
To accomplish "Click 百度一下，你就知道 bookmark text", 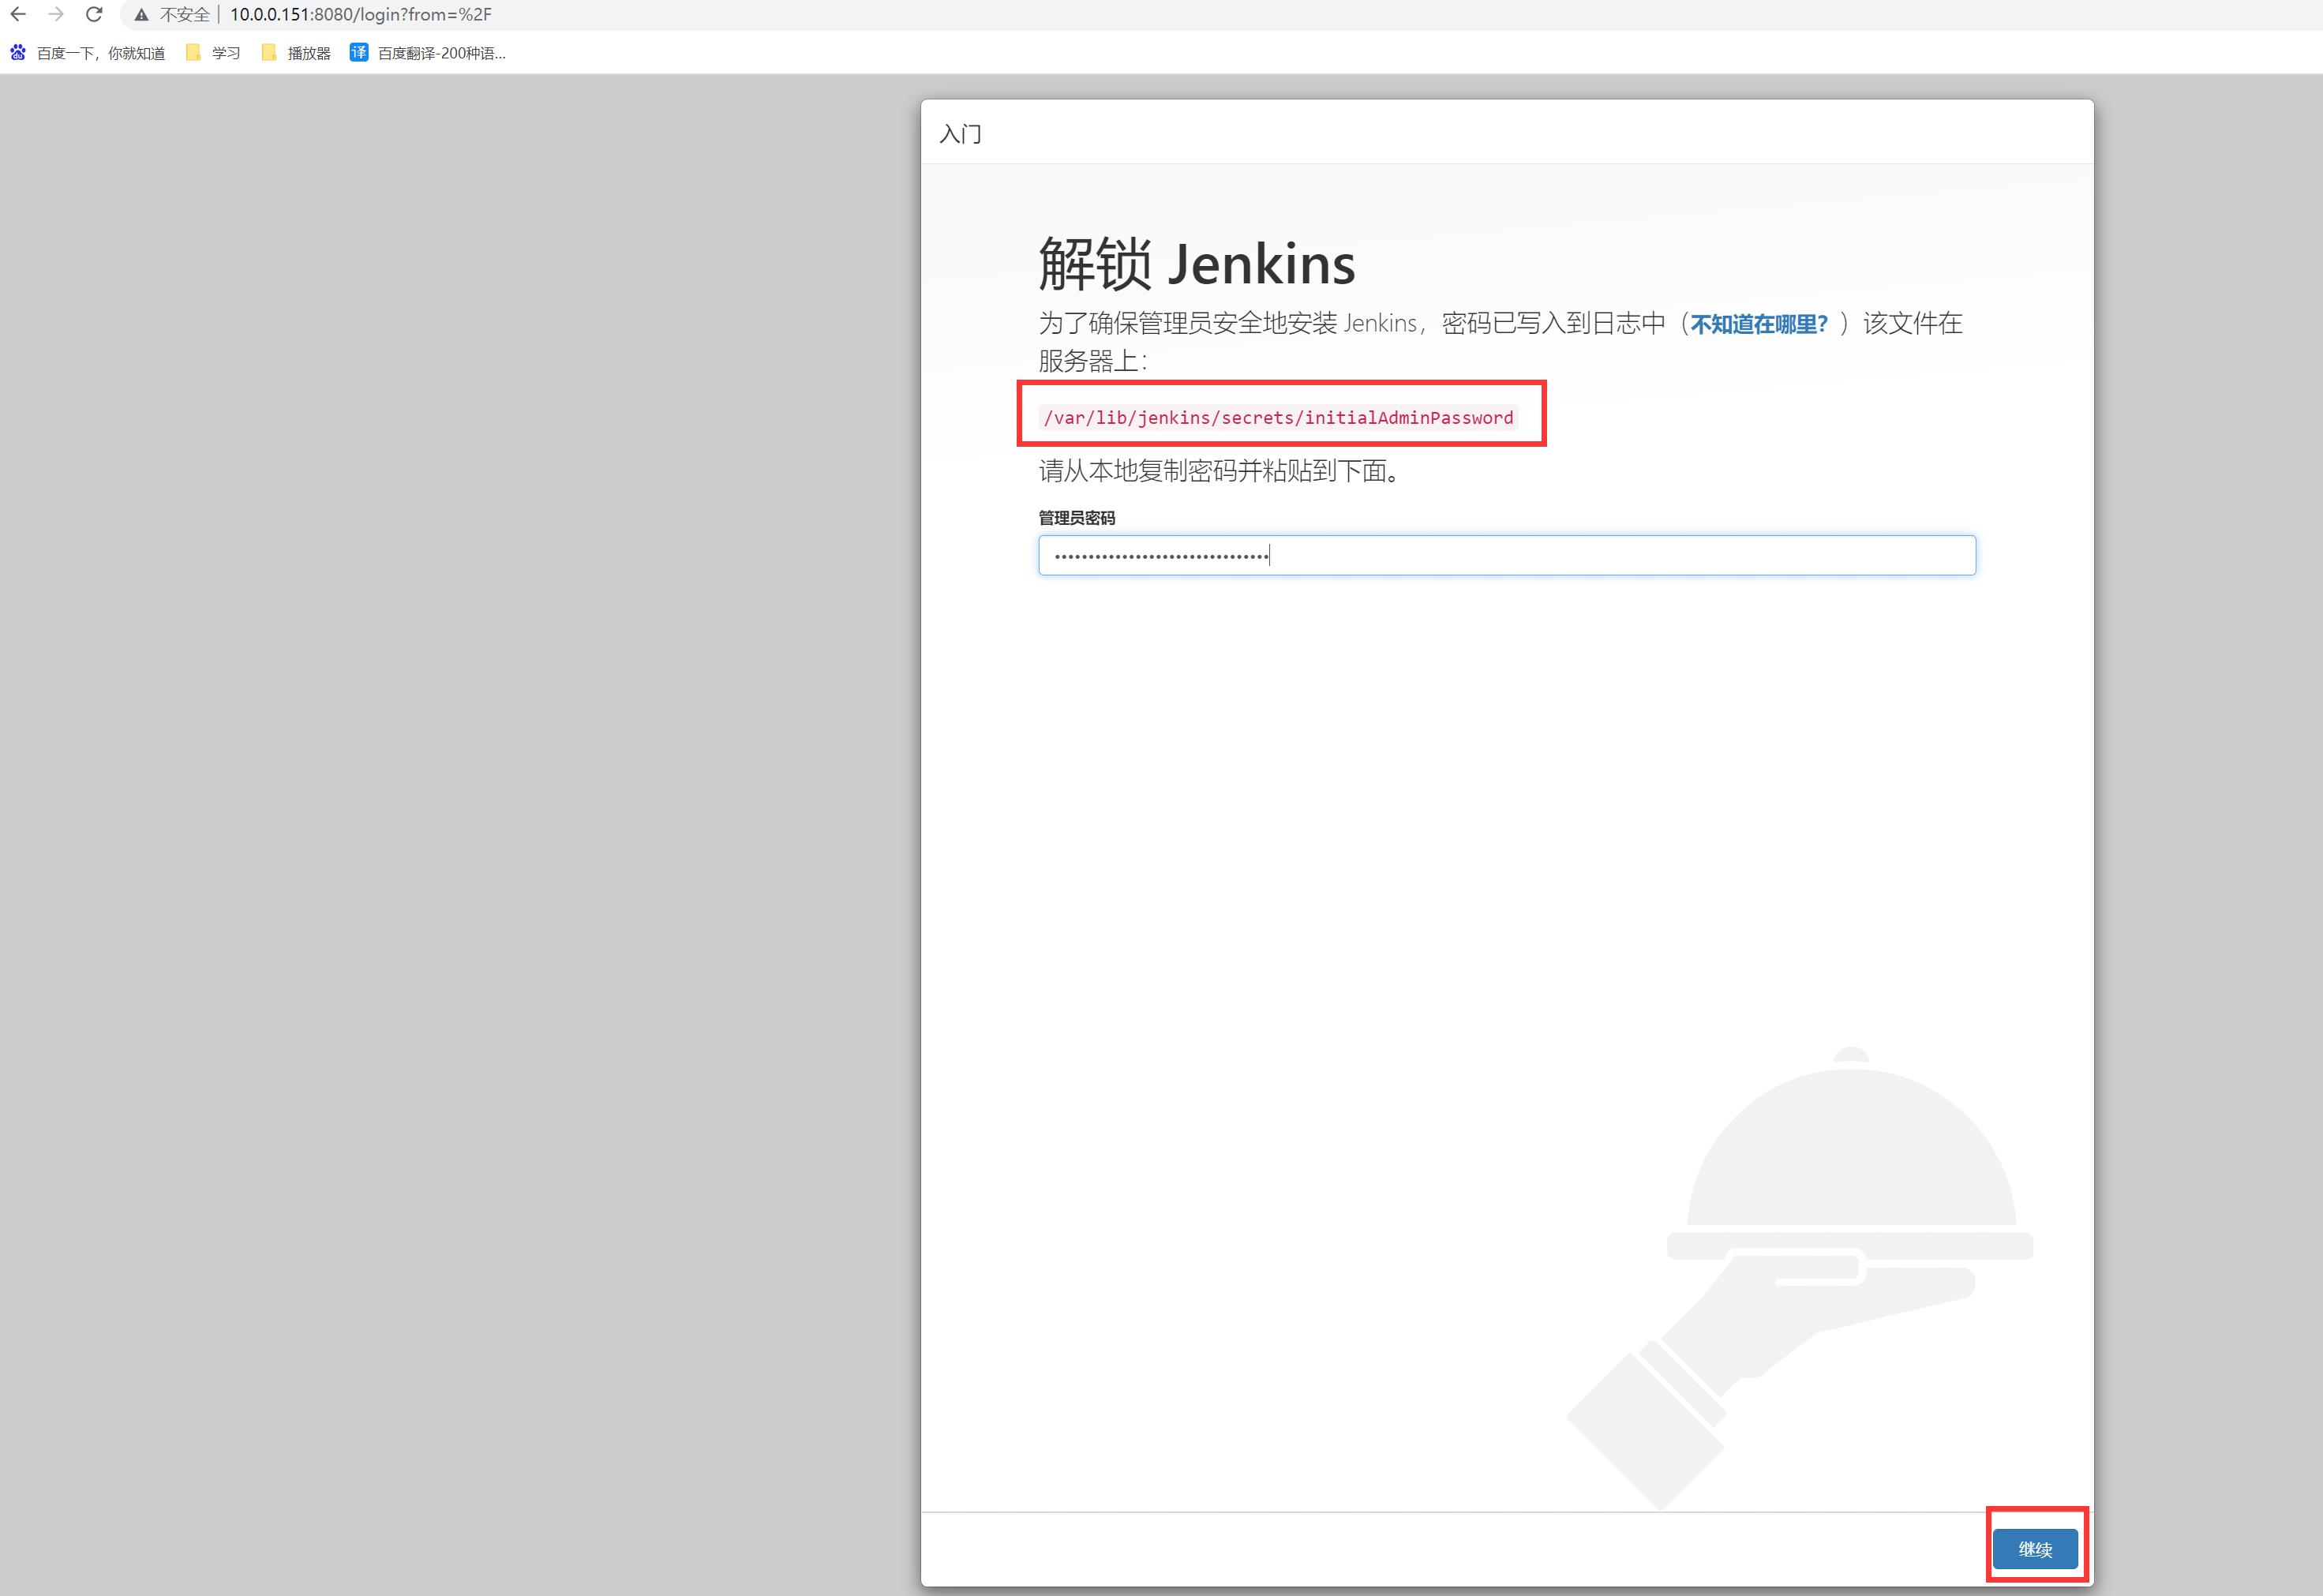I will point(101,53).
